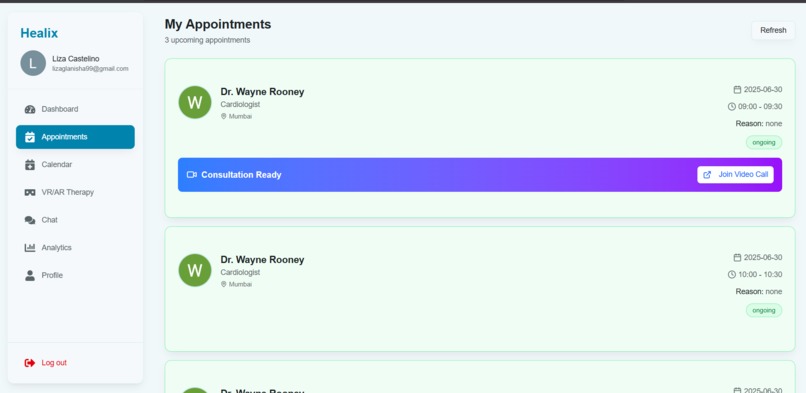Viewport: 806px width, 393px height.
Task: Click Cardiologist label in 09:00 appointment card
Action: tap(241, 104)
